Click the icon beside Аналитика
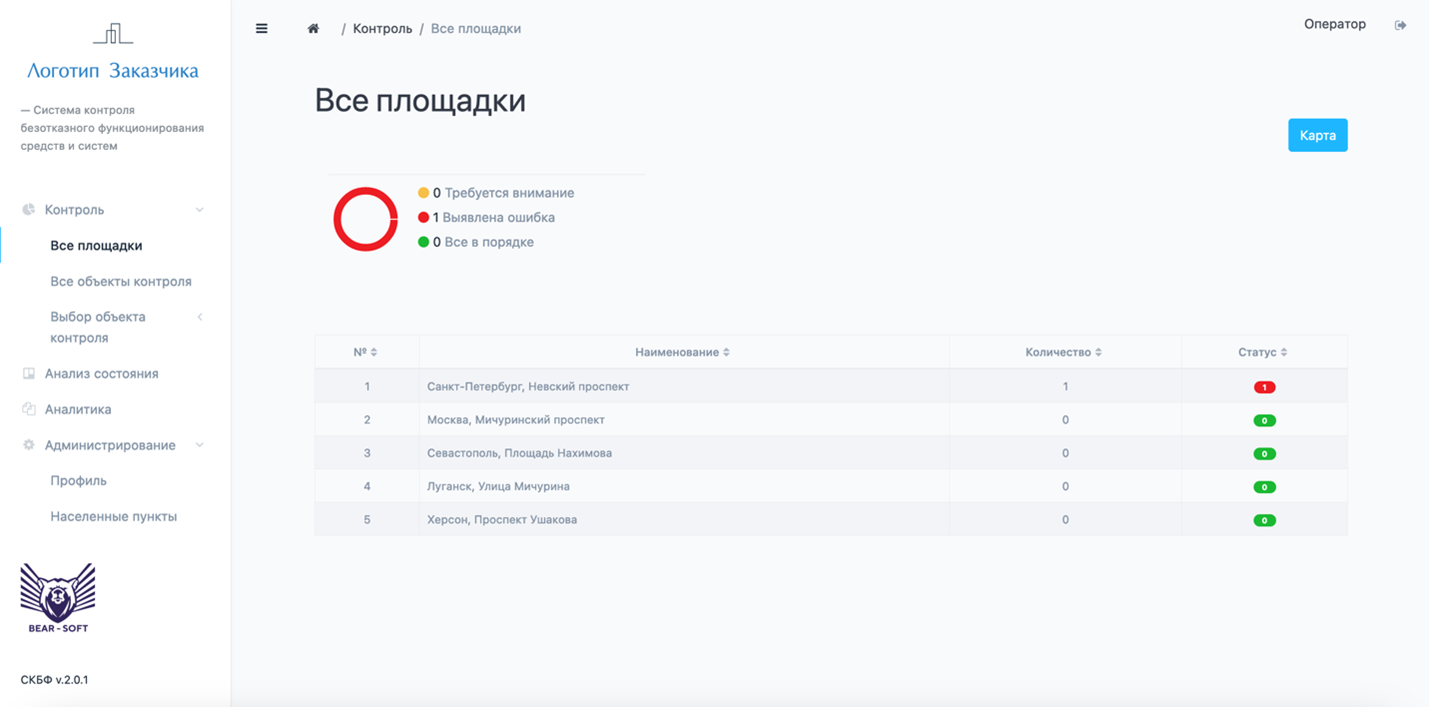The width and height of the screenshot is (1429, 707). click(30, 409)
